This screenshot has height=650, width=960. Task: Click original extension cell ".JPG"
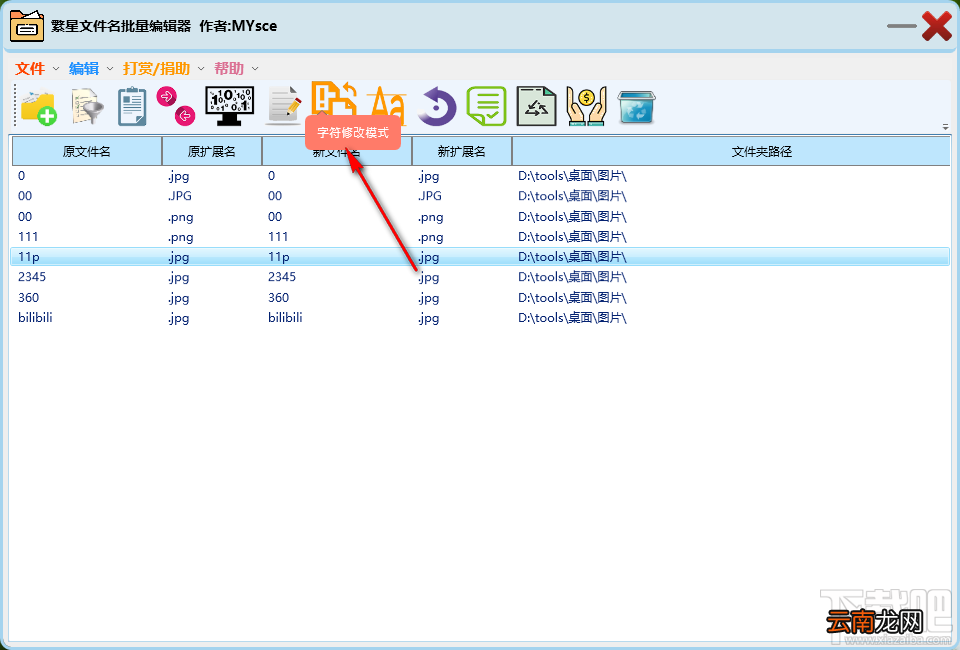(x=180, y=196)
